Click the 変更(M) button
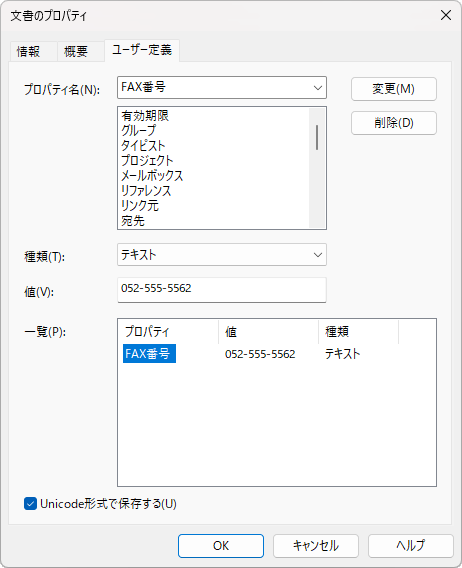The width and height of the screenshot is (462, 568). [x=394, y=89]
